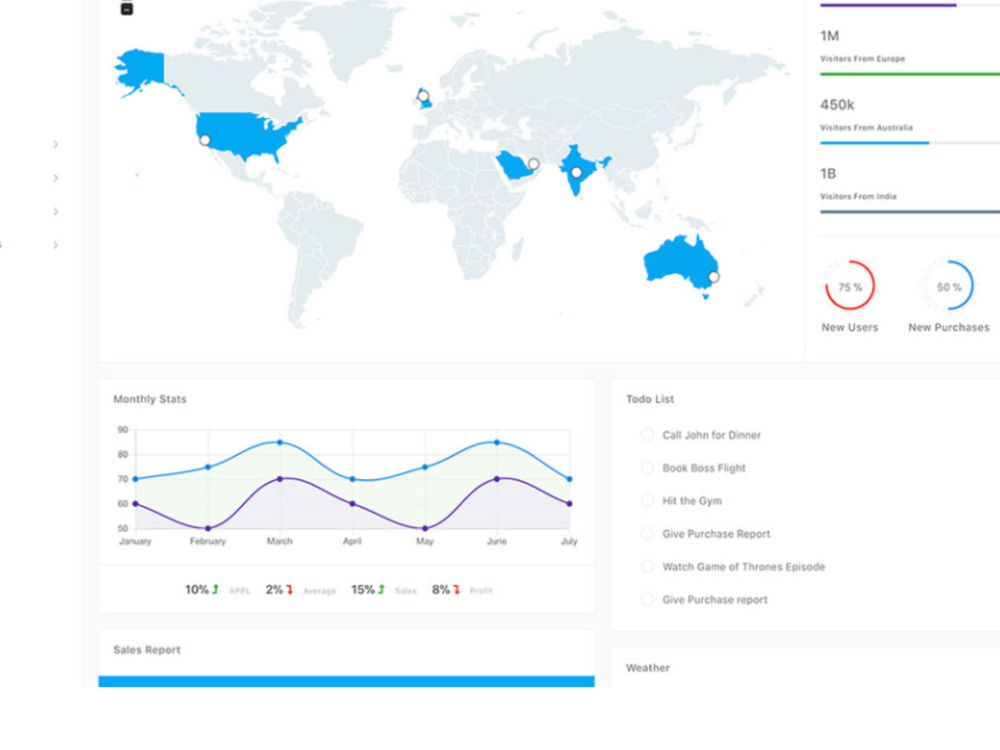
Task: Click the green Visitors From Europe progress bar
Action: click(x=910, y=74)
